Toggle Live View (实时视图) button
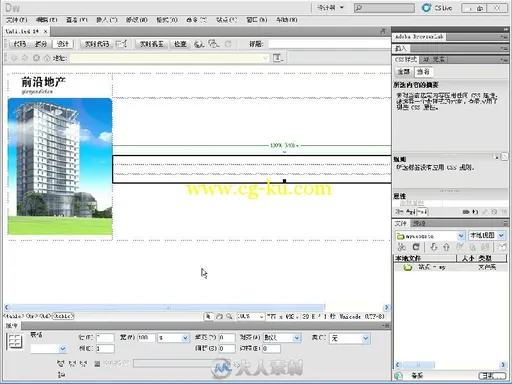 (x=152, y=44)
